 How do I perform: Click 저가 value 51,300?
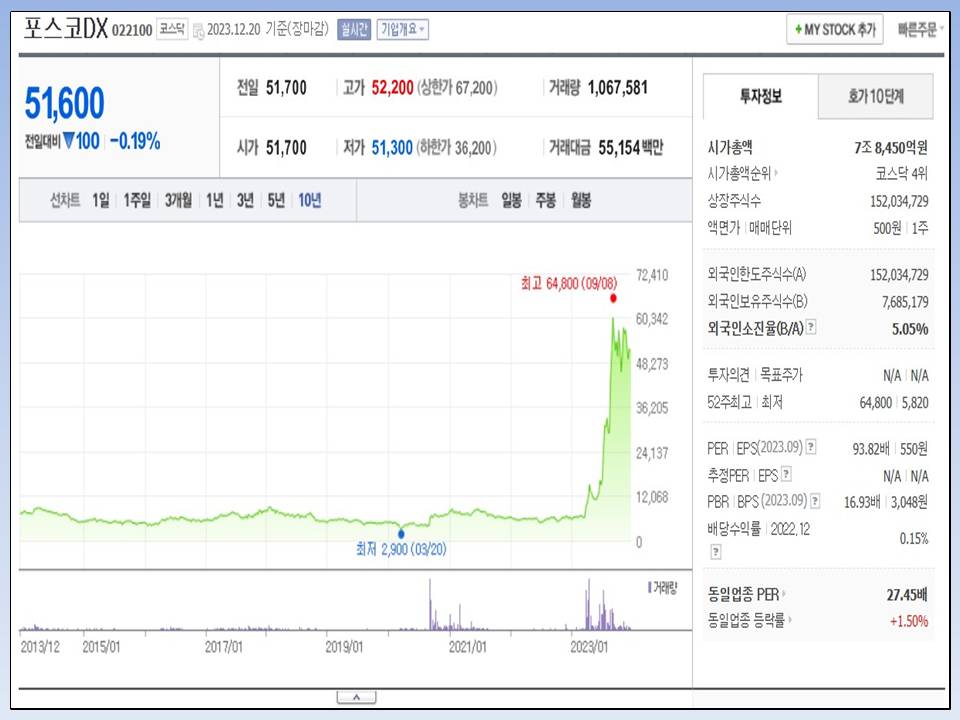click(392, 148)
